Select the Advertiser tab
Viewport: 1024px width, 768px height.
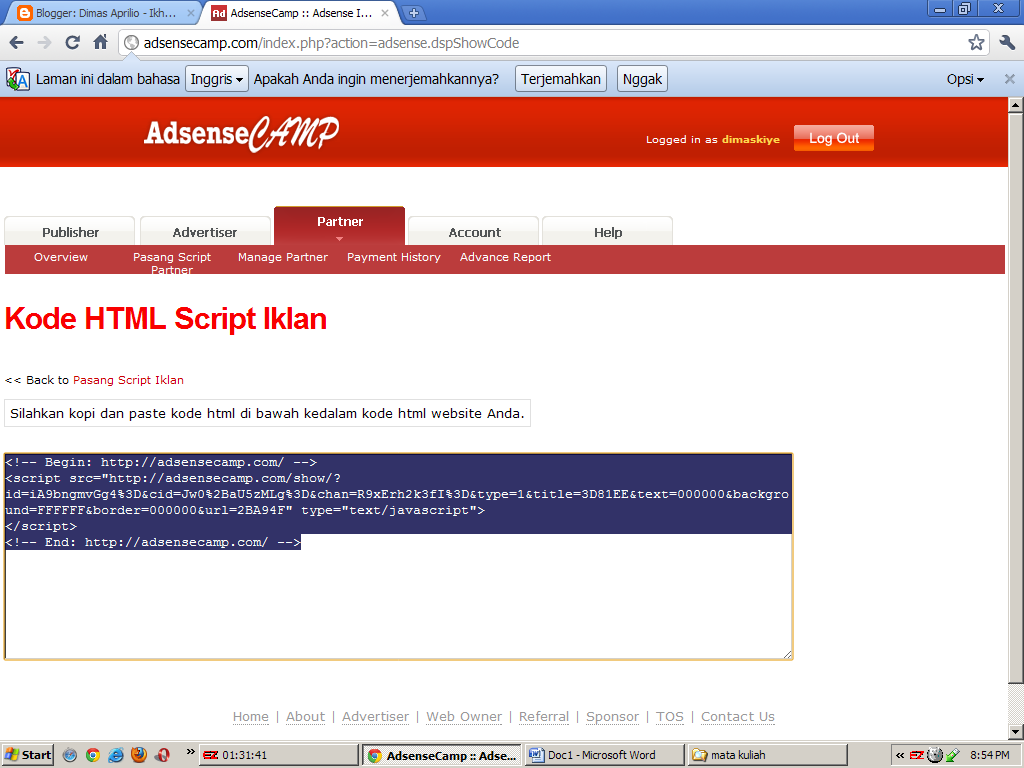[205, 232]
